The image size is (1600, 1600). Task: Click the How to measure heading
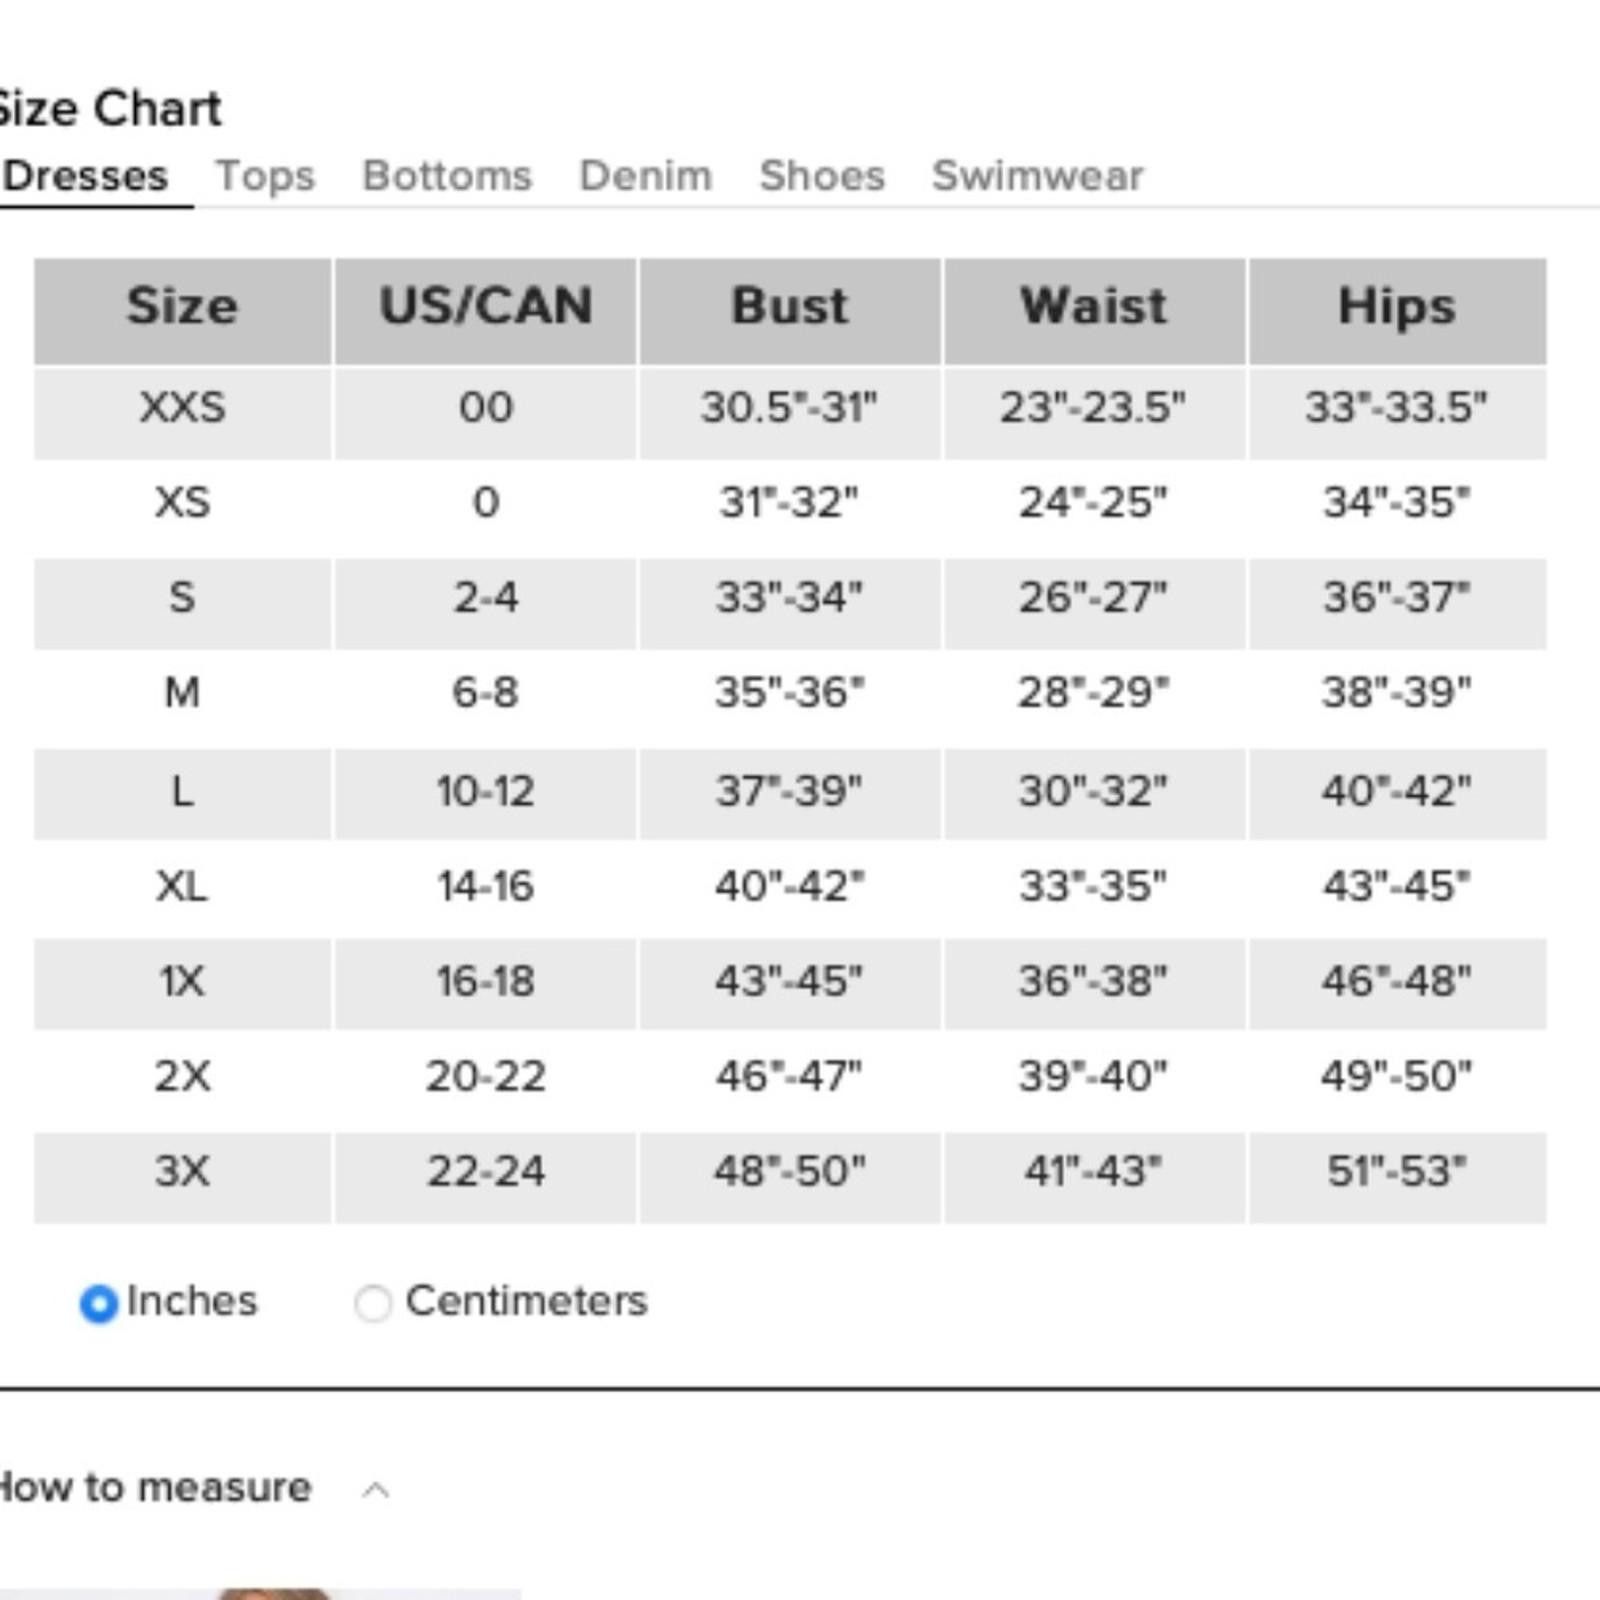(155, 1488)
